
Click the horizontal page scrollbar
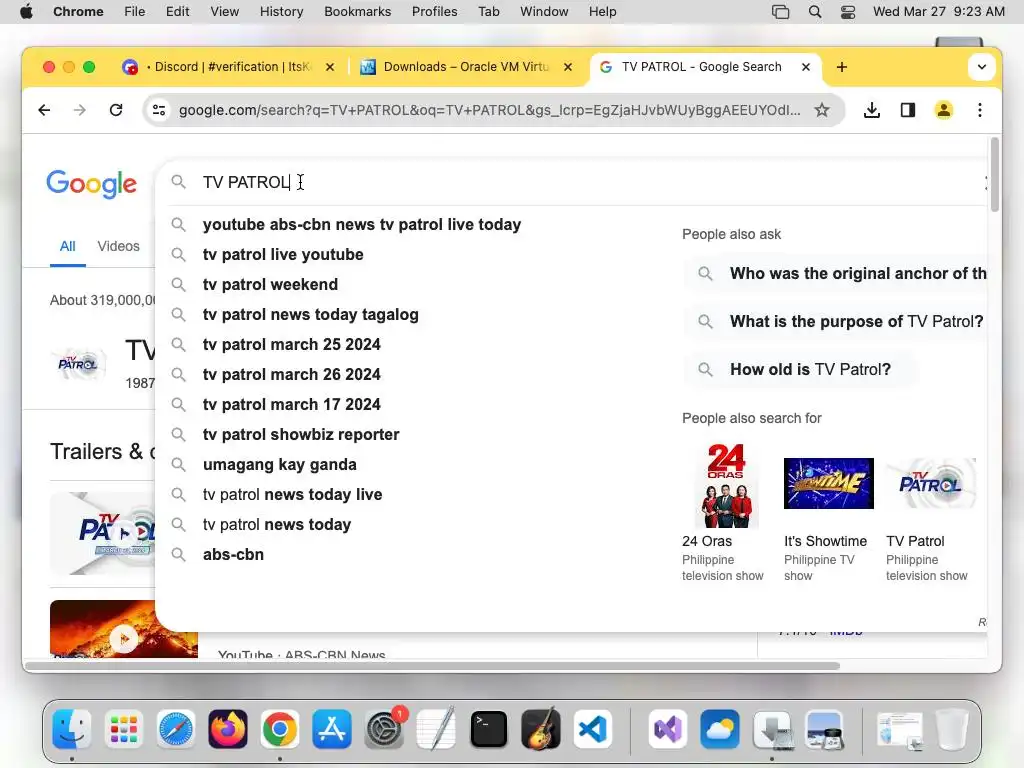point(432,666)
